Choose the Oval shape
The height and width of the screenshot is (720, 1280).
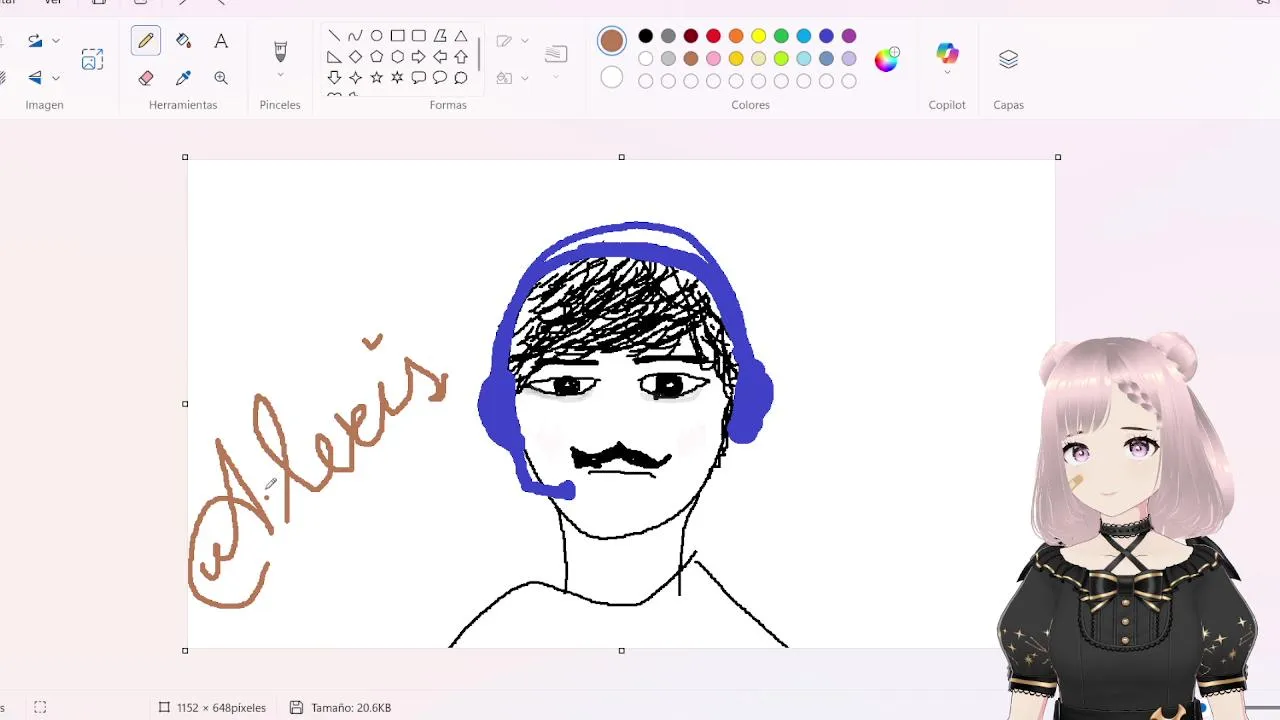(376, 36)
